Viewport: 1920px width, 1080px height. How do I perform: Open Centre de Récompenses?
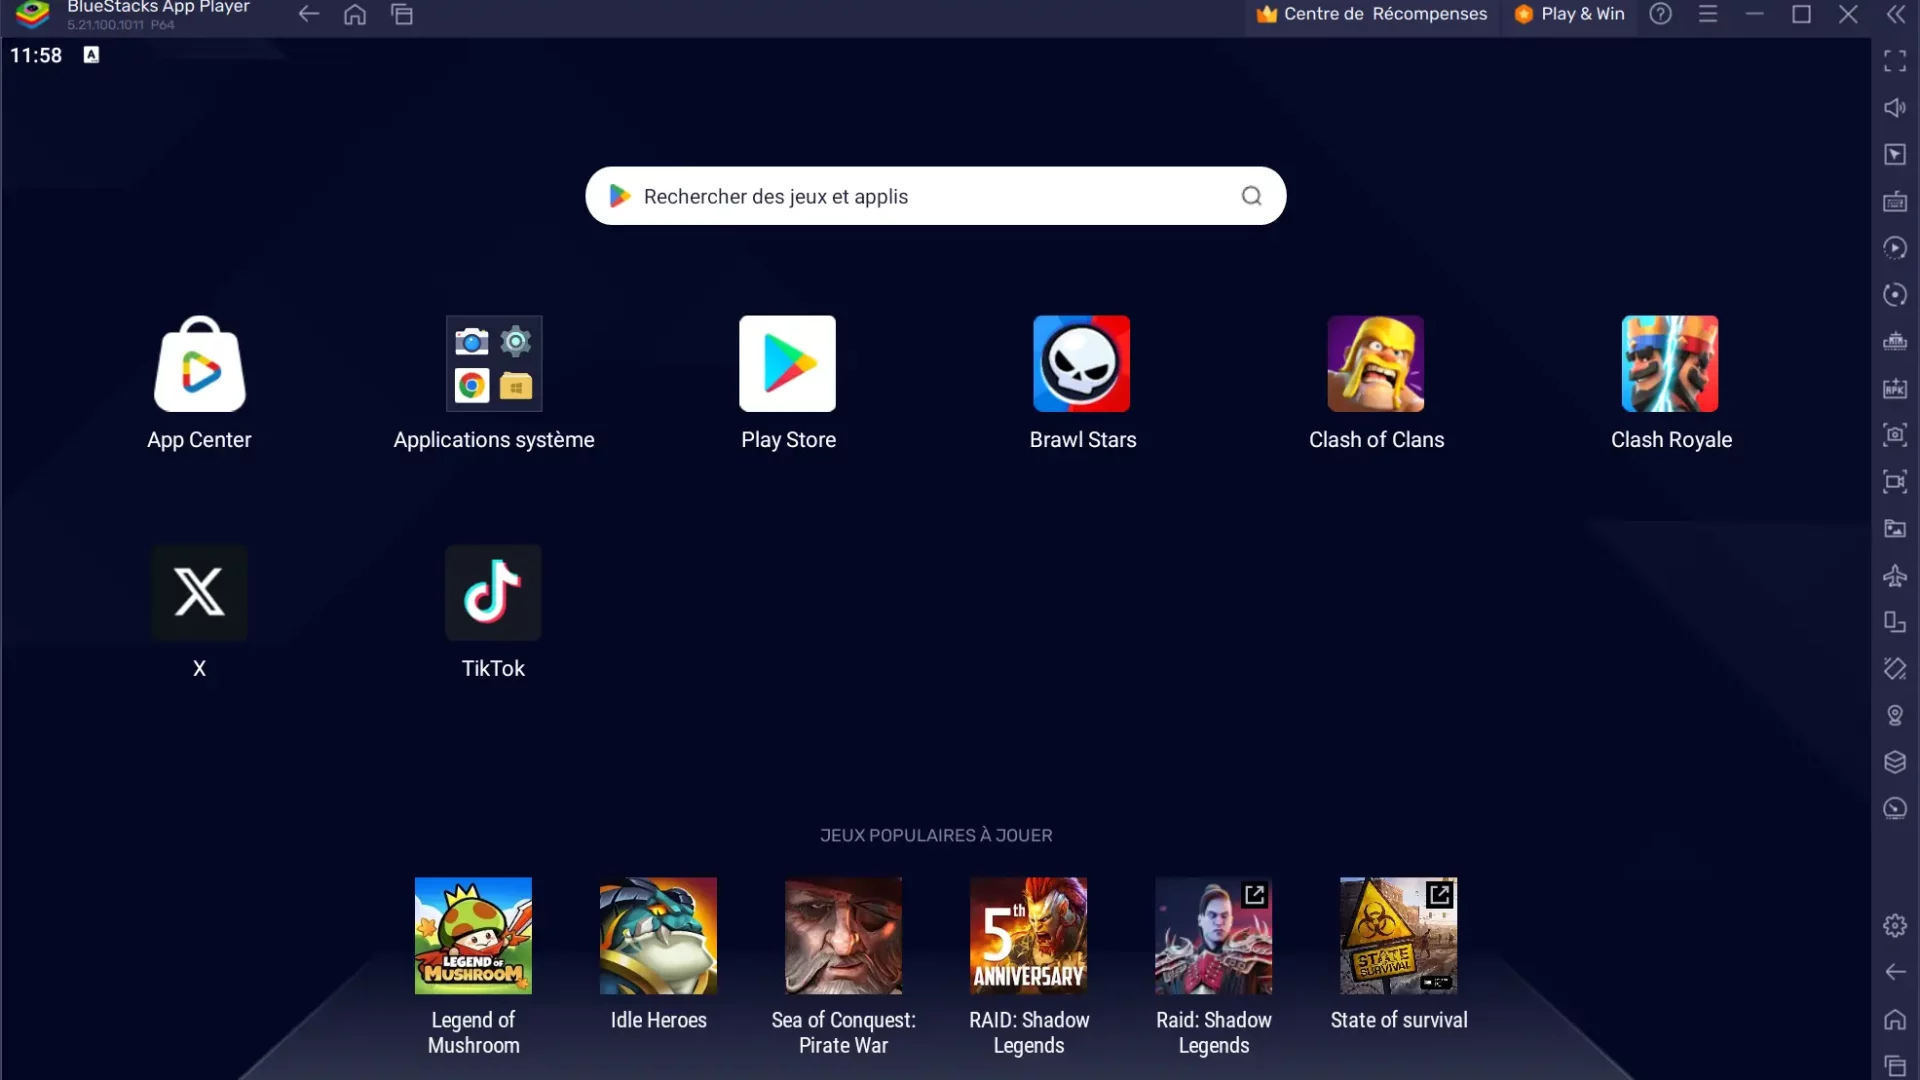(x=1372, y=14)
